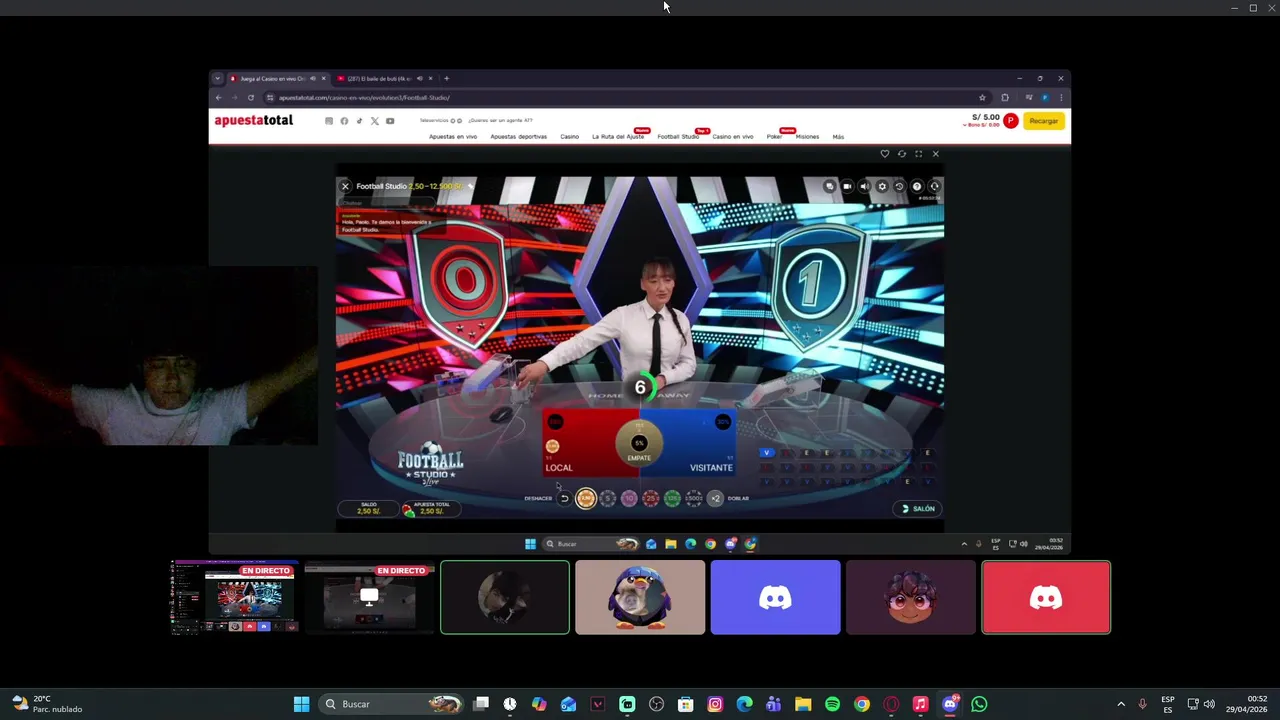This screenshot has width=1280, height=720.
Task: Switch to the El baile de buti tab
Action: [384, 78]
